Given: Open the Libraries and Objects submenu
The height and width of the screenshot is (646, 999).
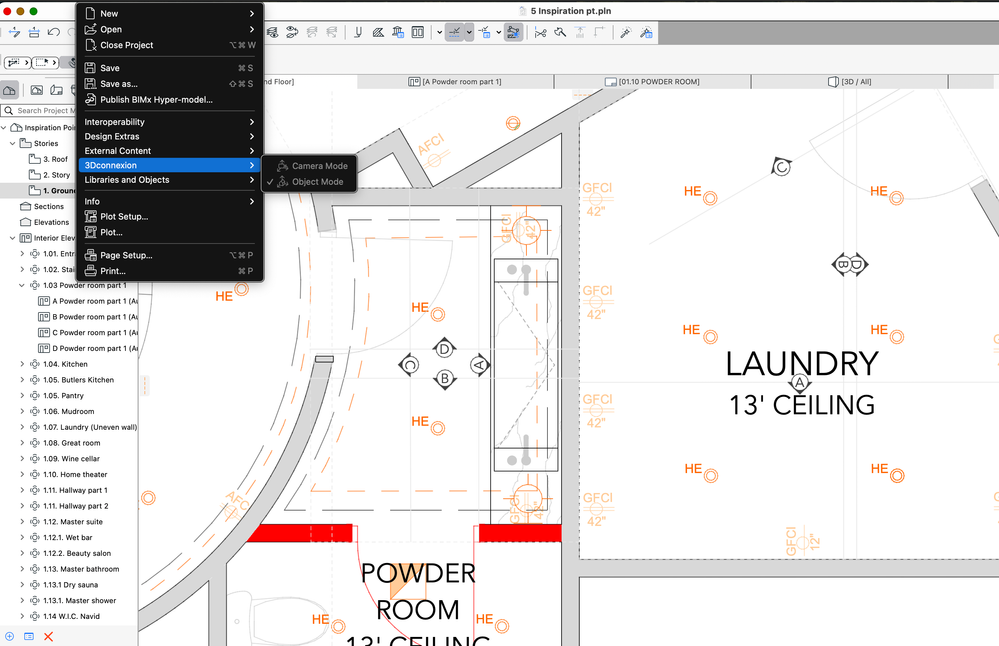Looking at the screenshot, I should click(x=169, y=180).
